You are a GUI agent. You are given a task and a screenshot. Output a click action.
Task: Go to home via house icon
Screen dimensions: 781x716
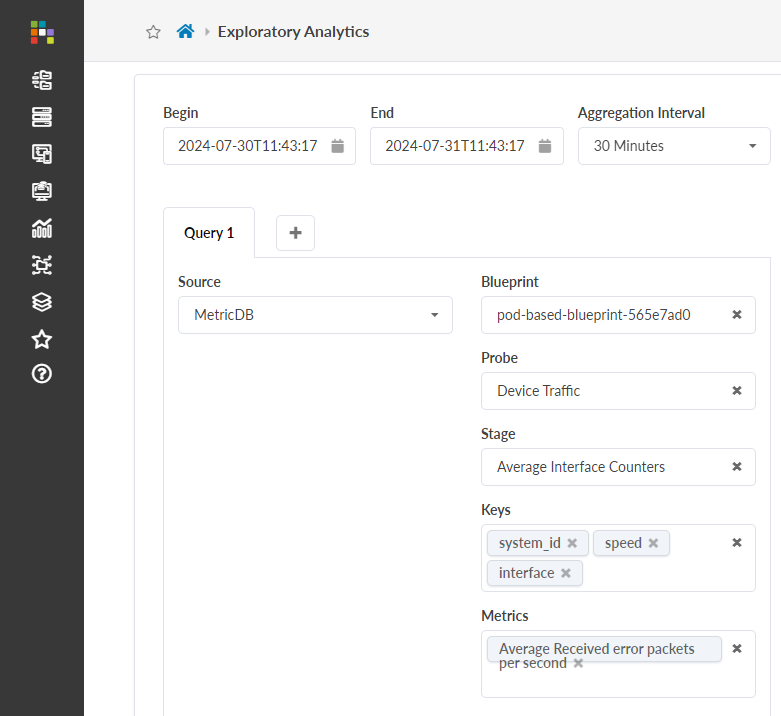[185, 32]
